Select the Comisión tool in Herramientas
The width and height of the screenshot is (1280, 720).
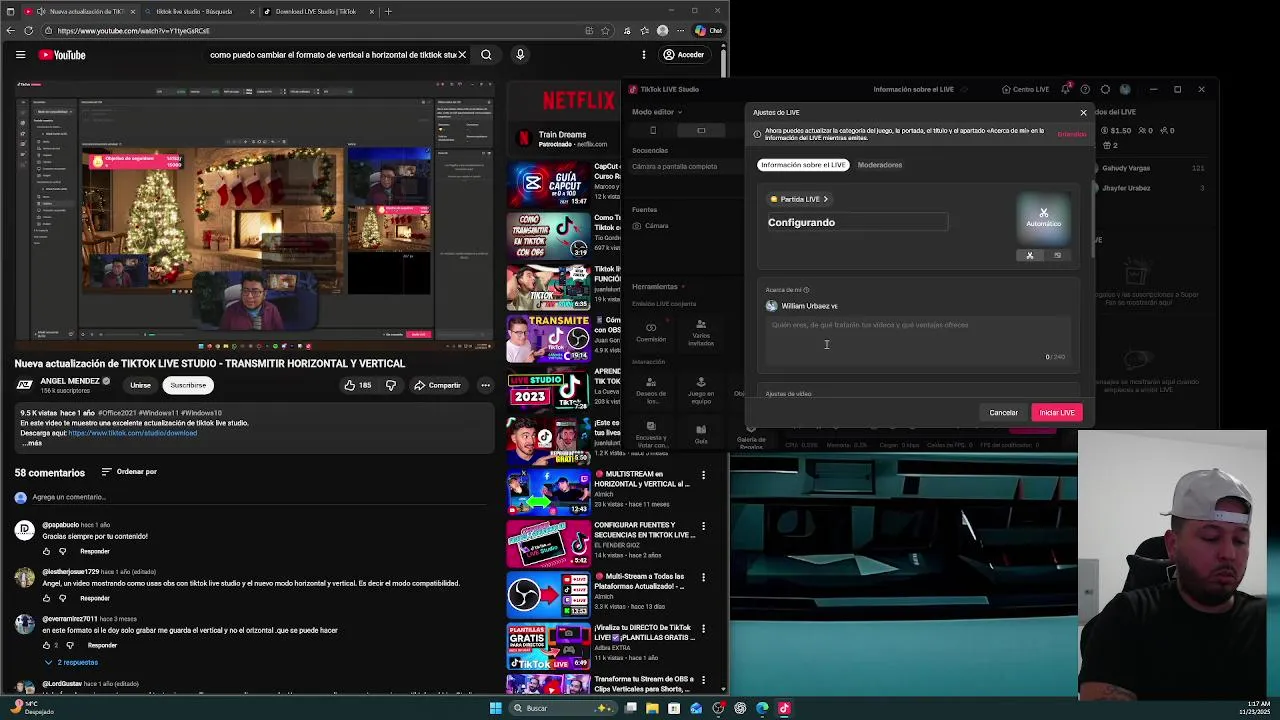point(651,333)
